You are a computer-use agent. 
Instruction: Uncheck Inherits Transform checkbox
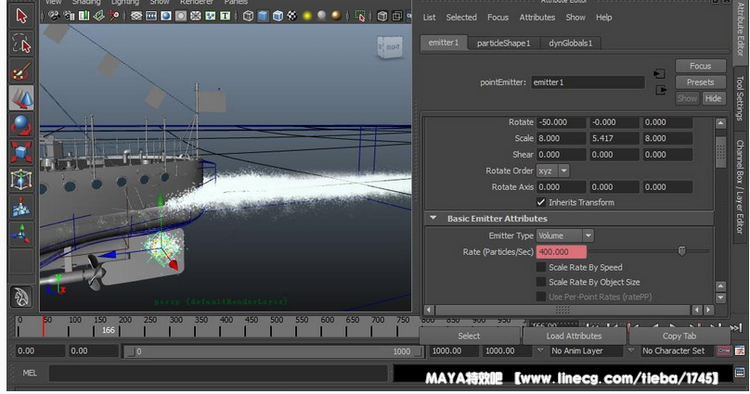pos(541,202)
